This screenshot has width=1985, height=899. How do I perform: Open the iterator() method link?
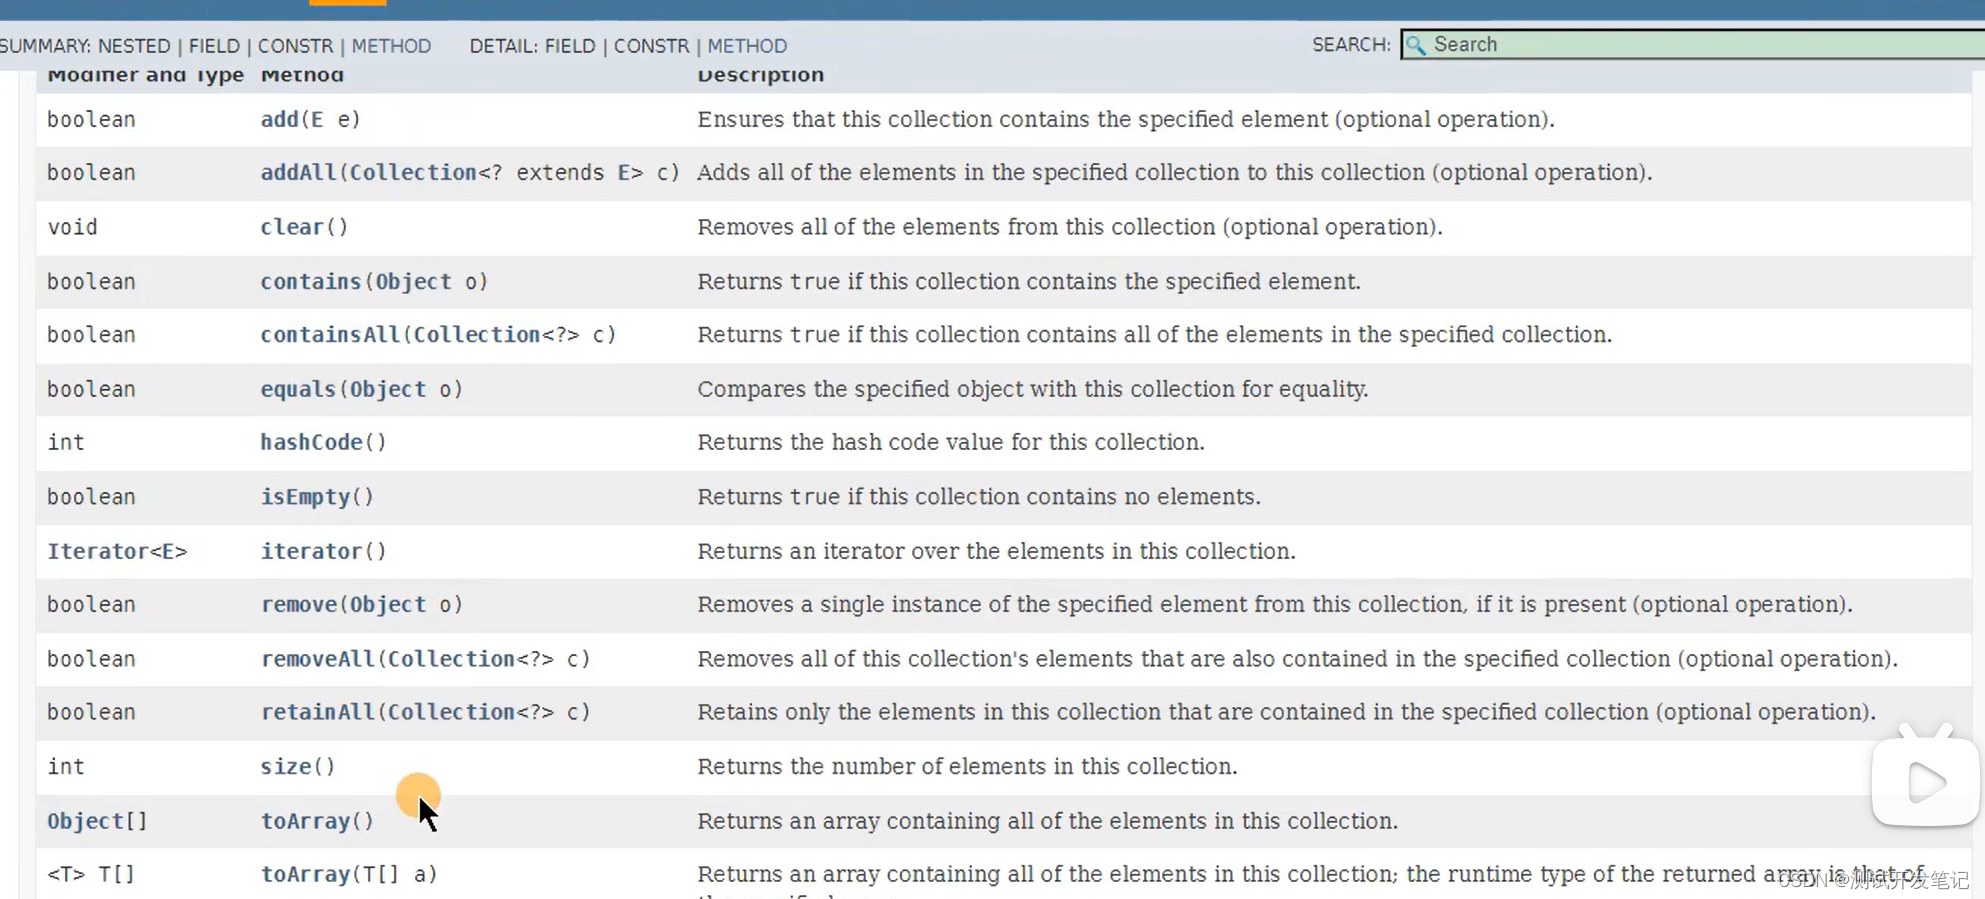tap(311, 551)
